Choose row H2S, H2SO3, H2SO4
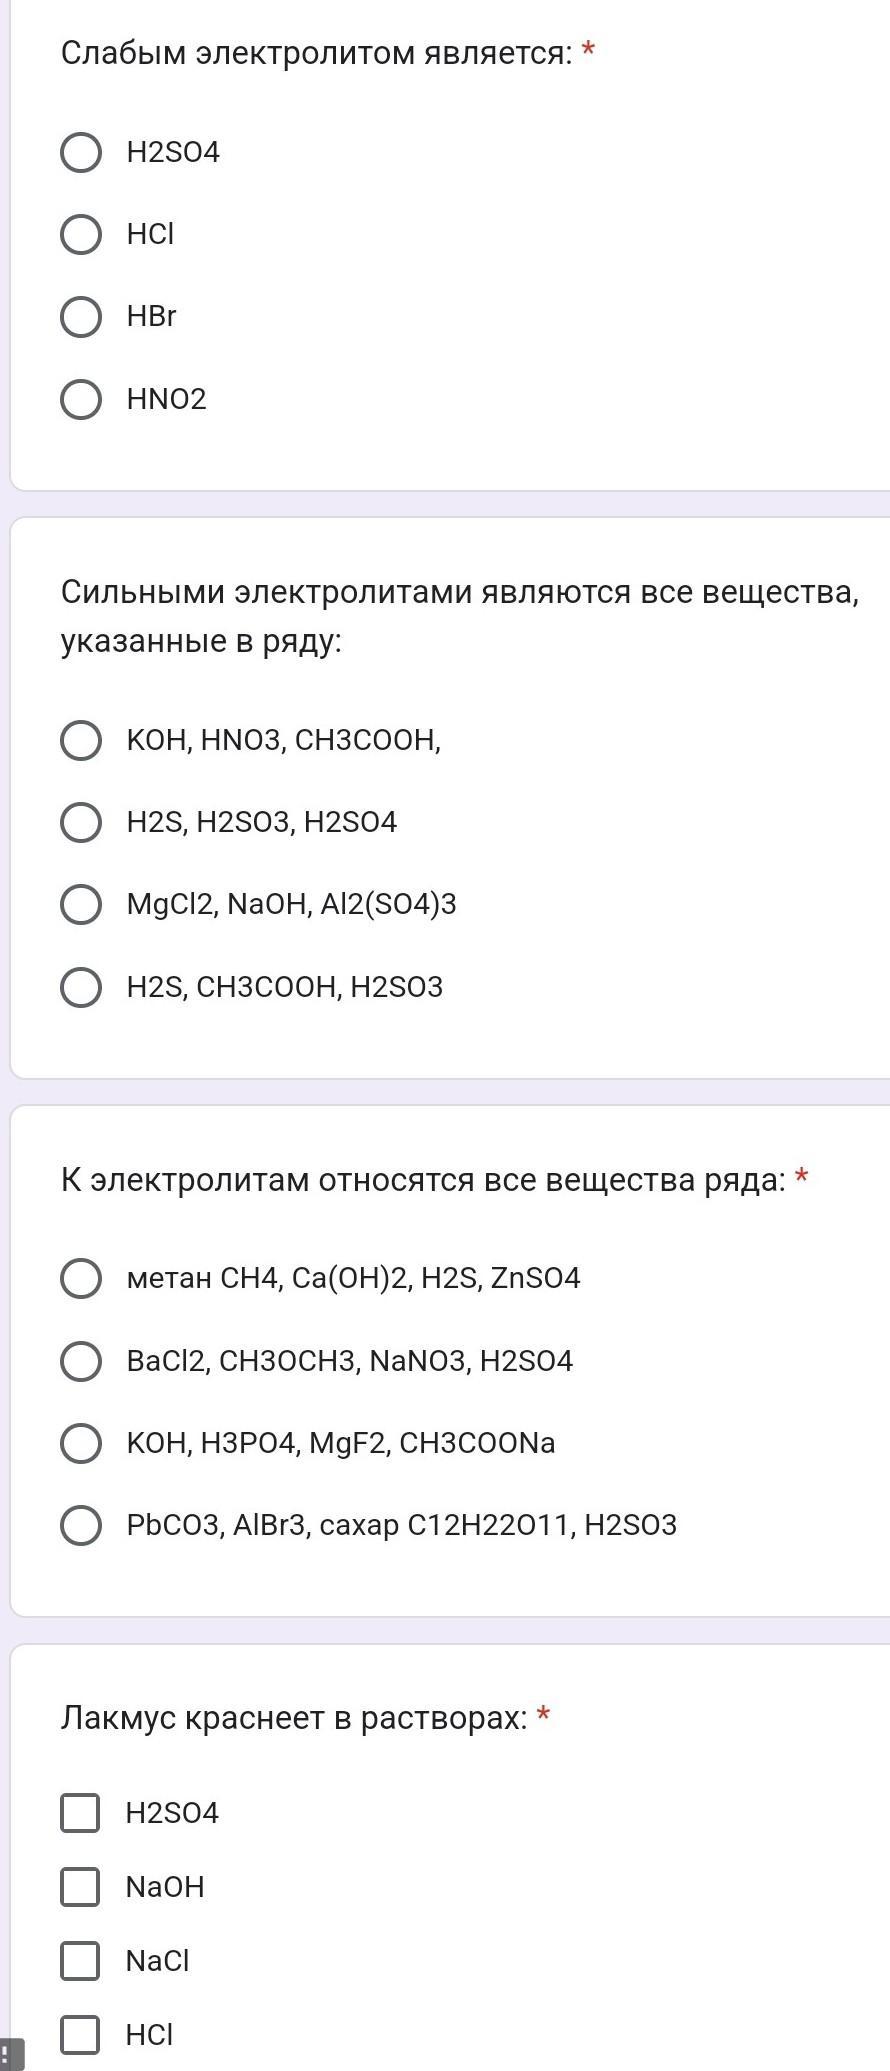The width and height of the screenshot is (890, 2071). pyautogui.click(x=81, y=822)
